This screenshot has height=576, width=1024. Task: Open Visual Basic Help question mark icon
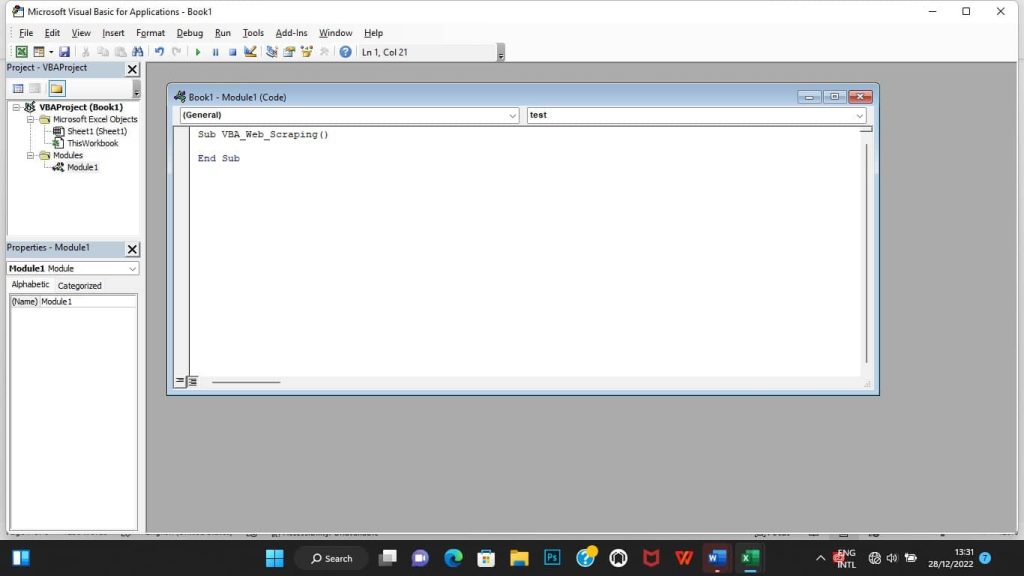tap(345, 52)
